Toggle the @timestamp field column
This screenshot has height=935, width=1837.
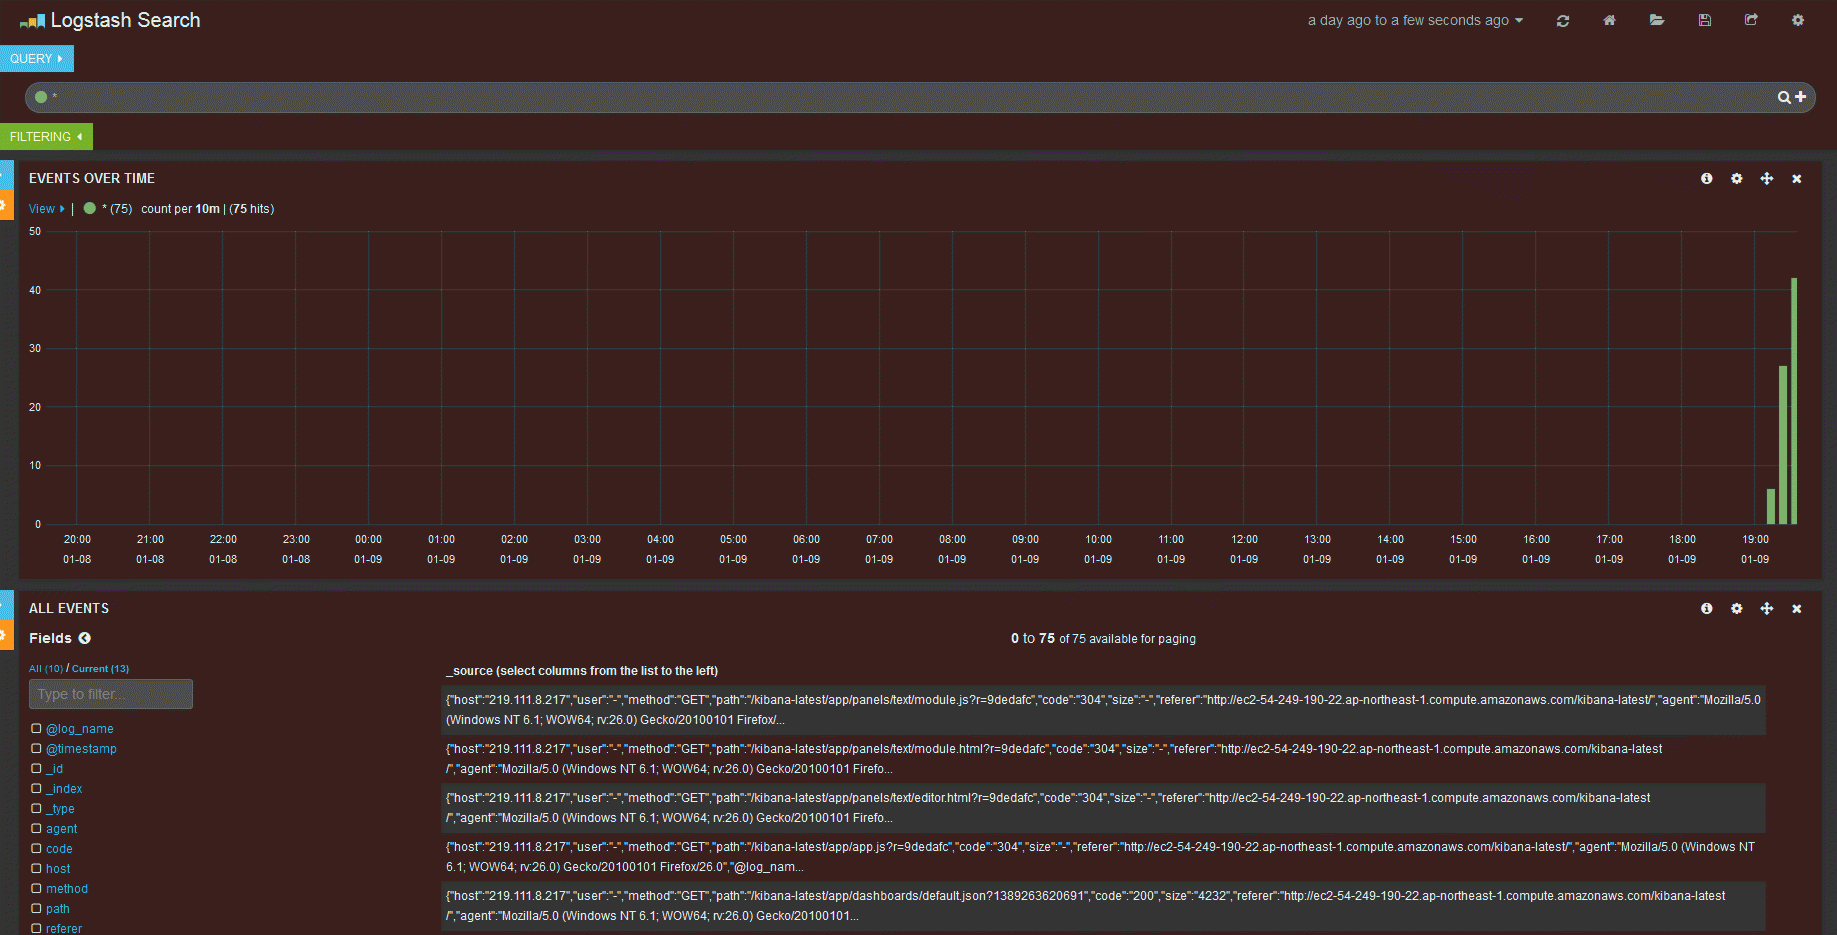(x=36, y=749)
